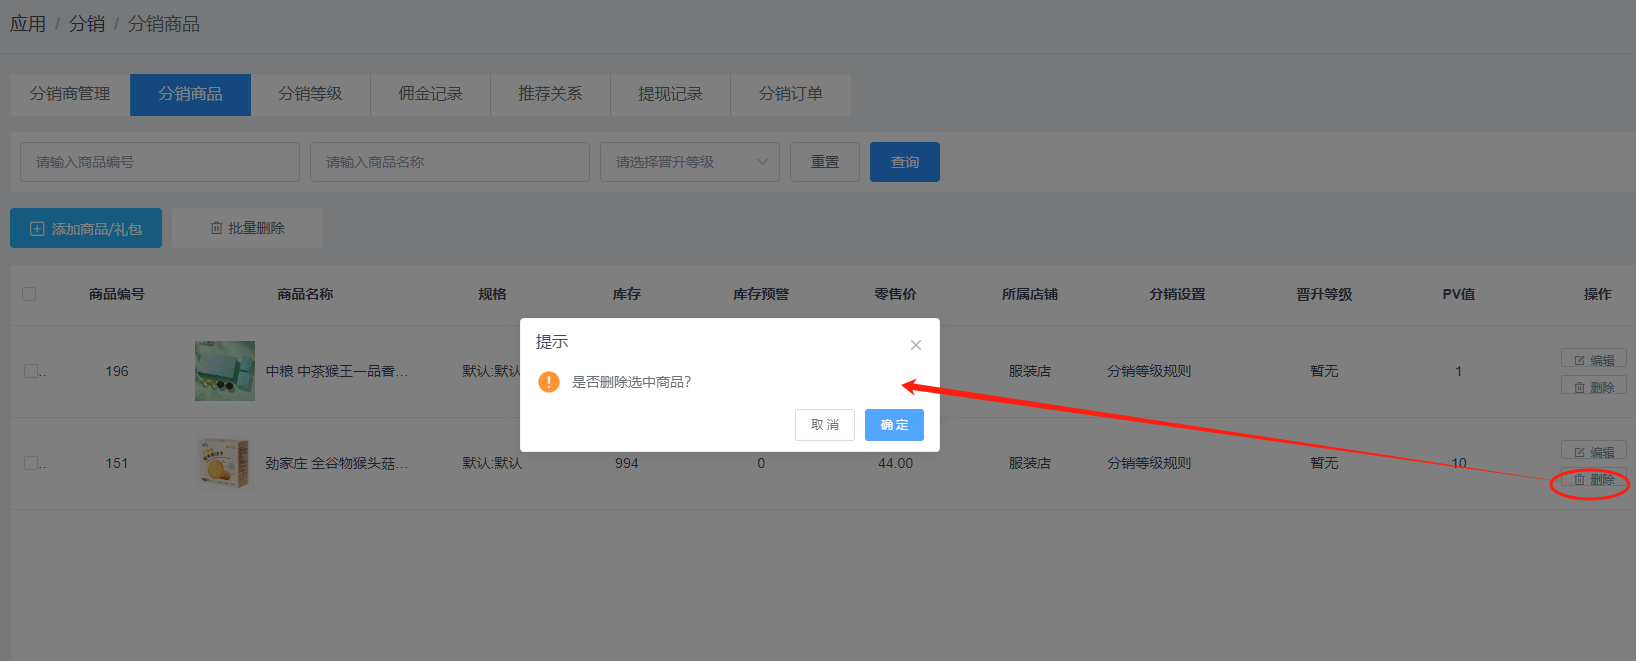Viewport: 1636px width, 661px height.
Task: Click the 批量删除 button
Action: pos(247,228)
